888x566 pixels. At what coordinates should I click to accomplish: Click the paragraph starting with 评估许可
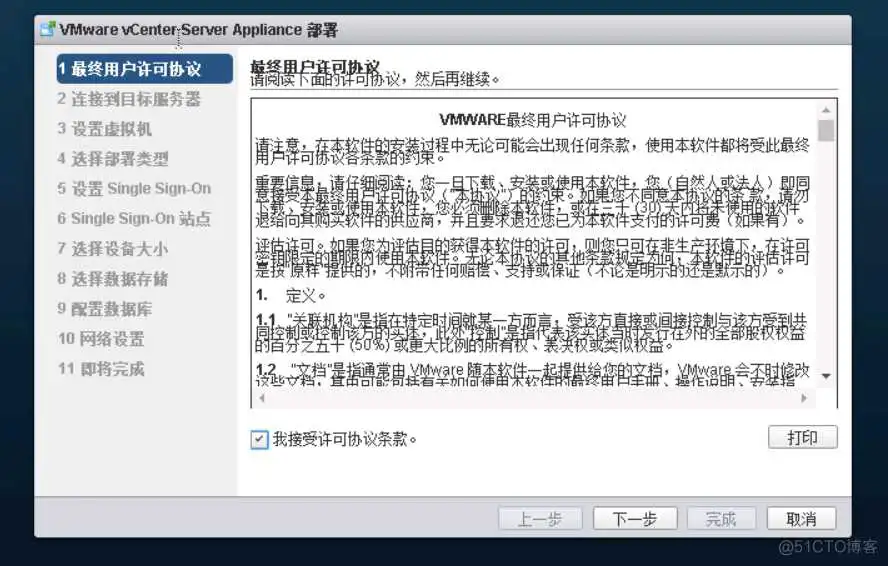coord(532,258)
